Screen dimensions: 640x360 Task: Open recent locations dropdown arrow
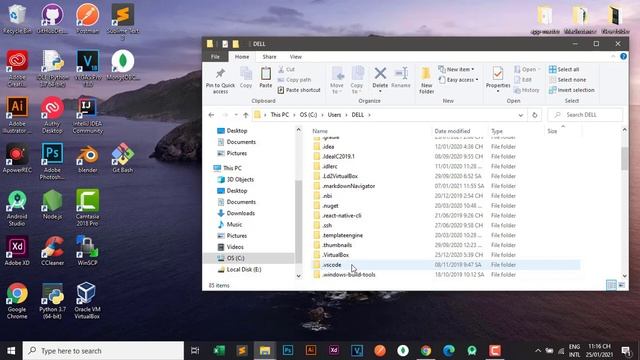[236, 115]
